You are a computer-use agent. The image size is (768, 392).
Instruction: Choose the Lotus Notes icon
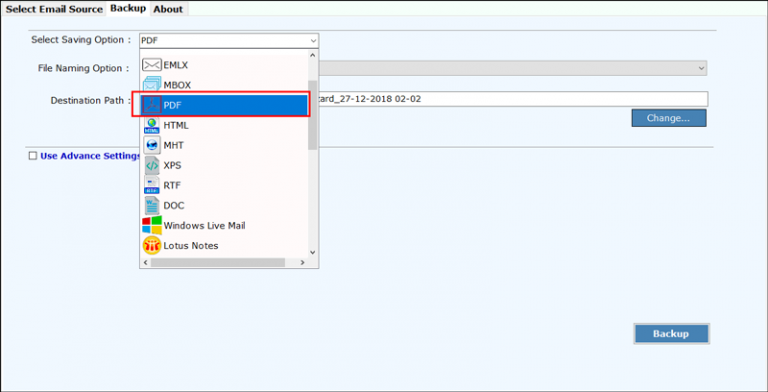[152, 245]
